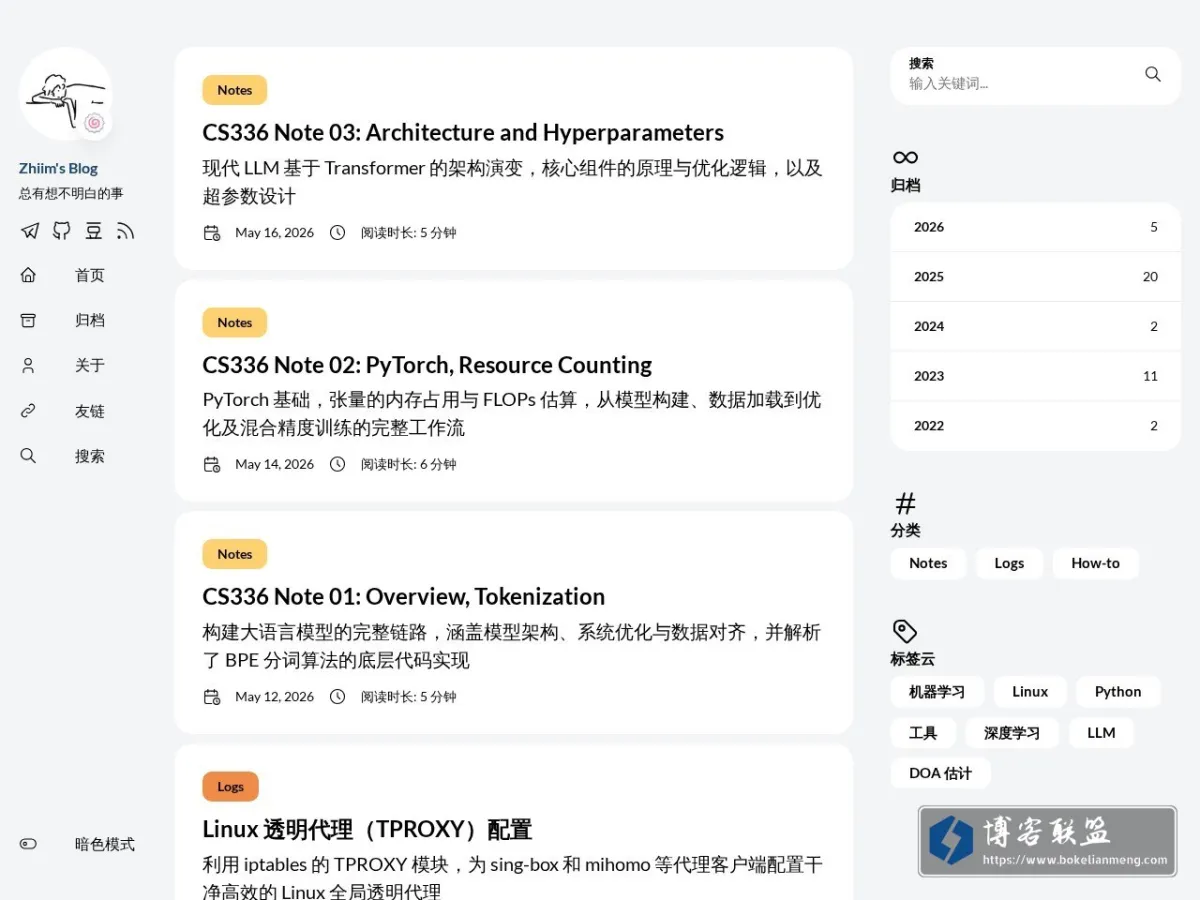Click the Notes badge on CS336 Note 03
This screenshot has height=900, width=1200.
(235, 90)
